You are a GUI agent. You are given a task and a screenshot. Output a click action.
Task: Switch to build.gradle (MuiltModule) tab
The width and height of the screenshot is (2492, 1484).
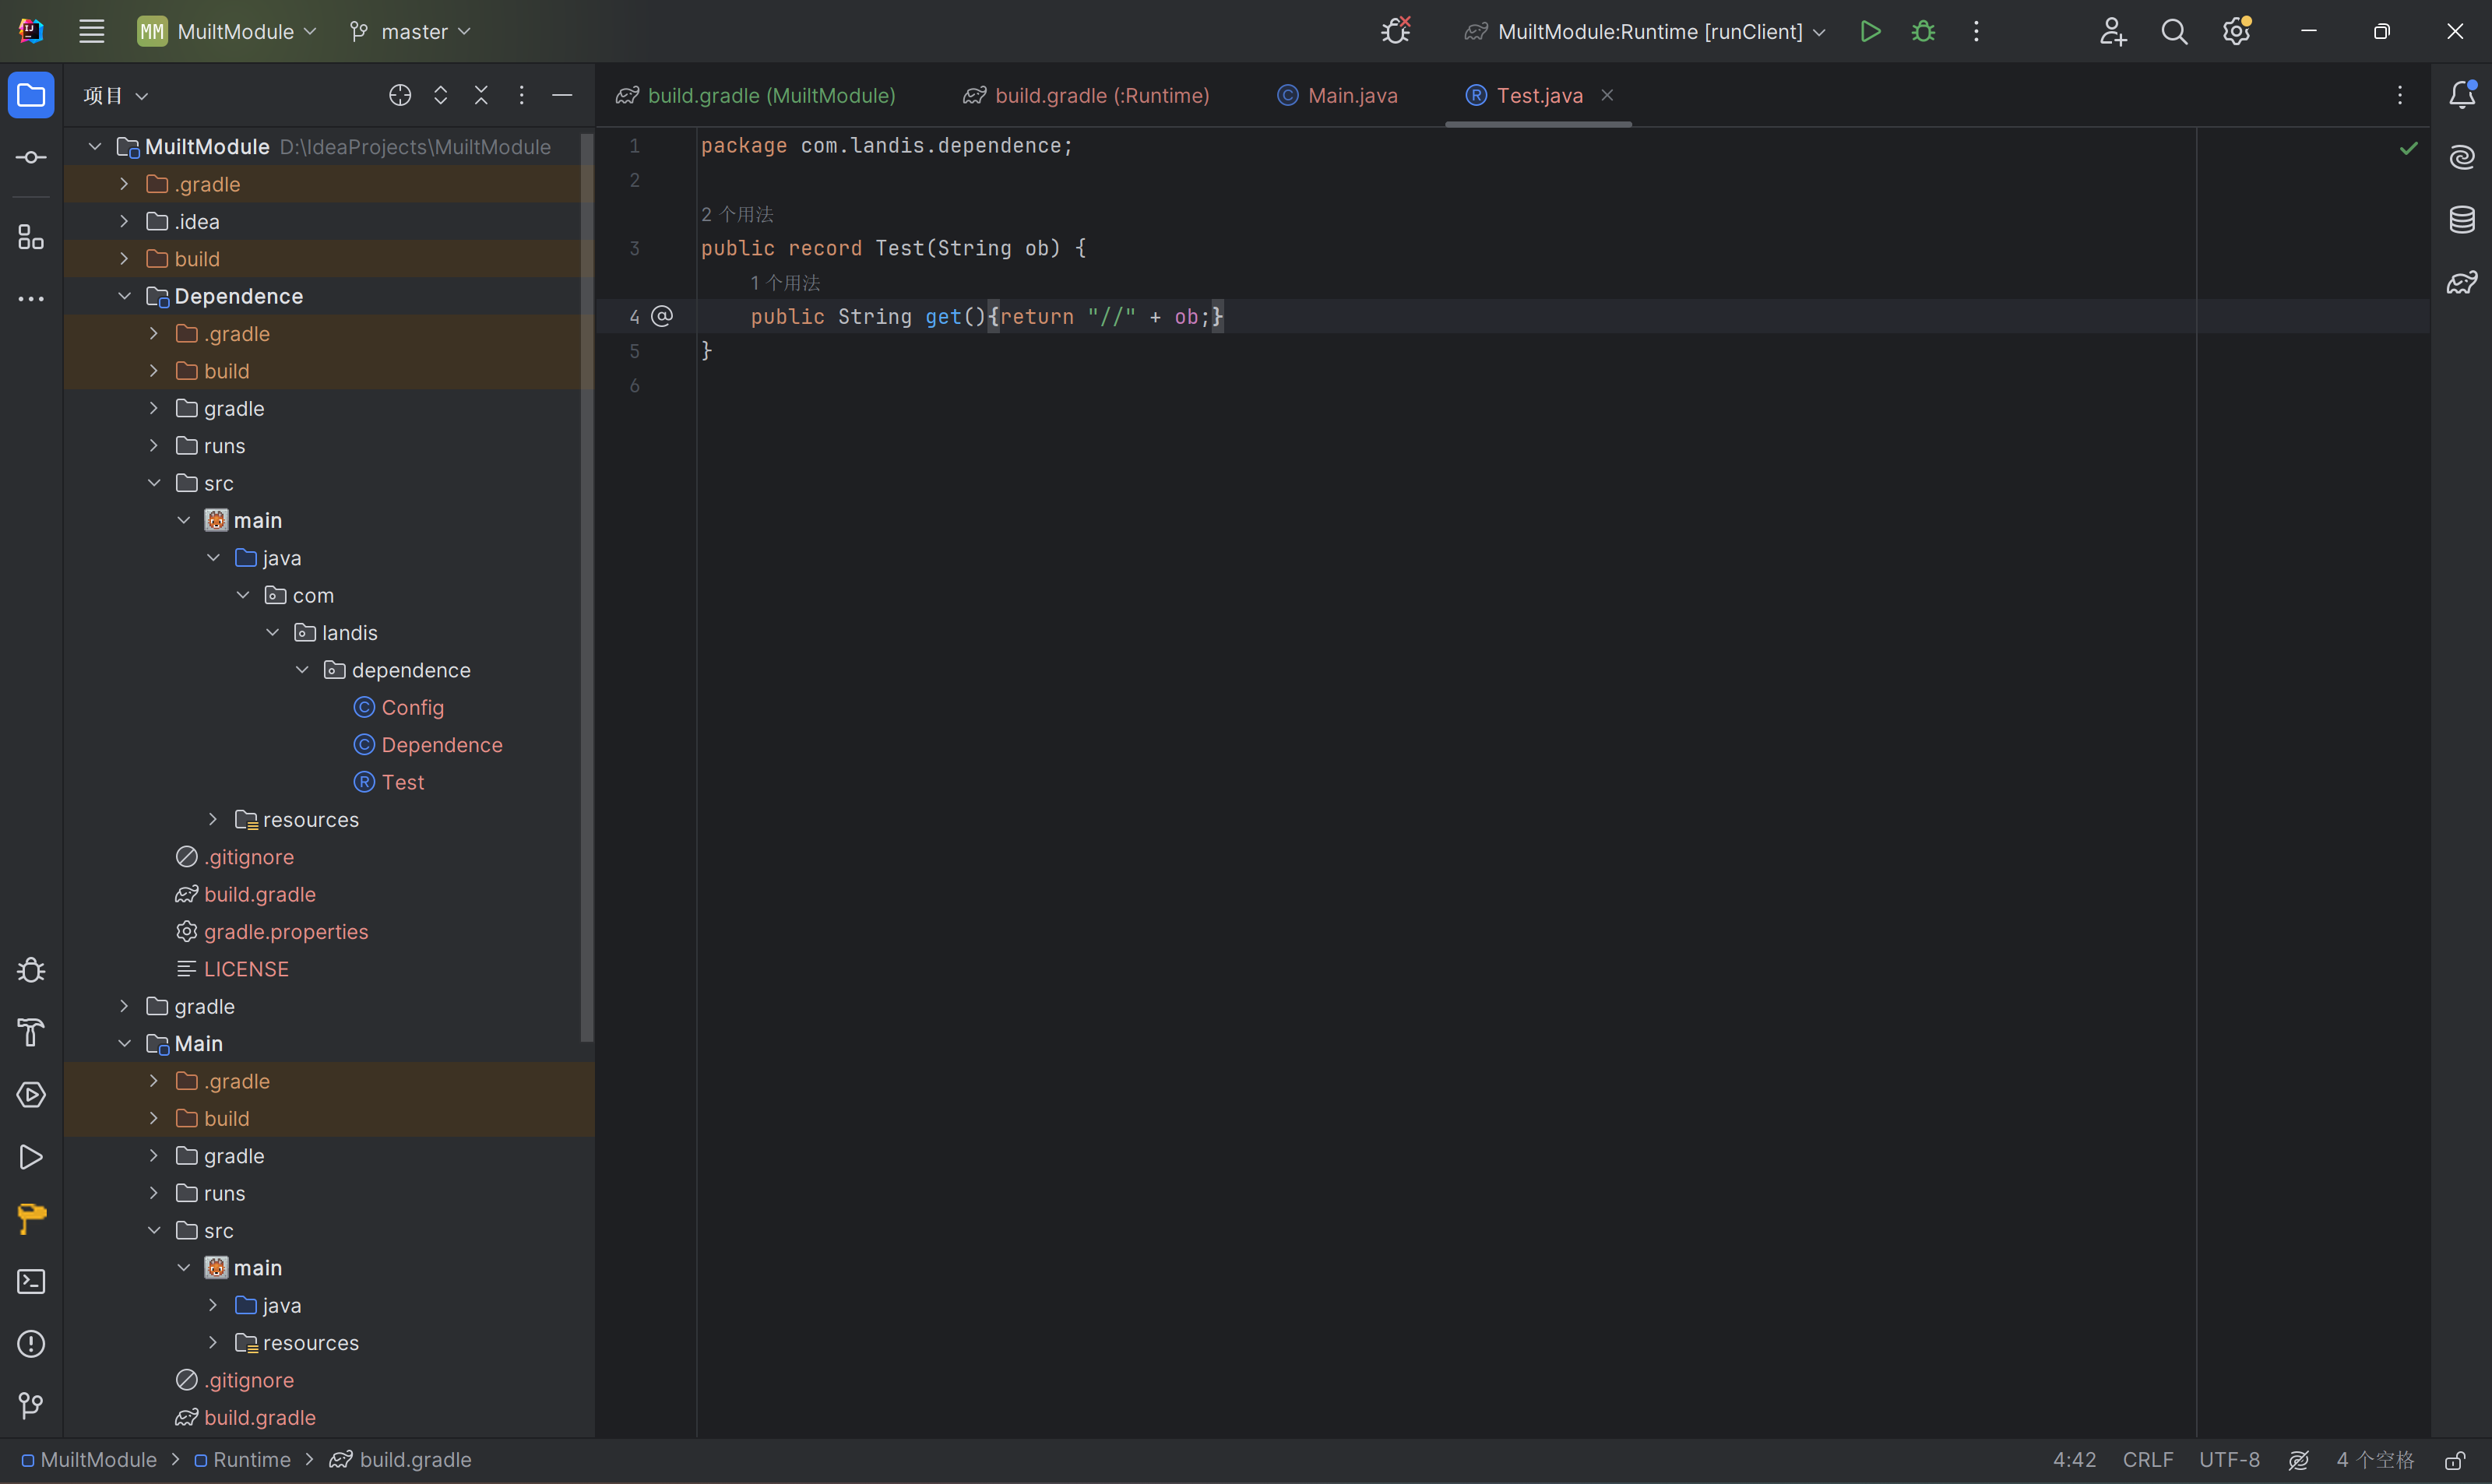[x=755, y=95]
